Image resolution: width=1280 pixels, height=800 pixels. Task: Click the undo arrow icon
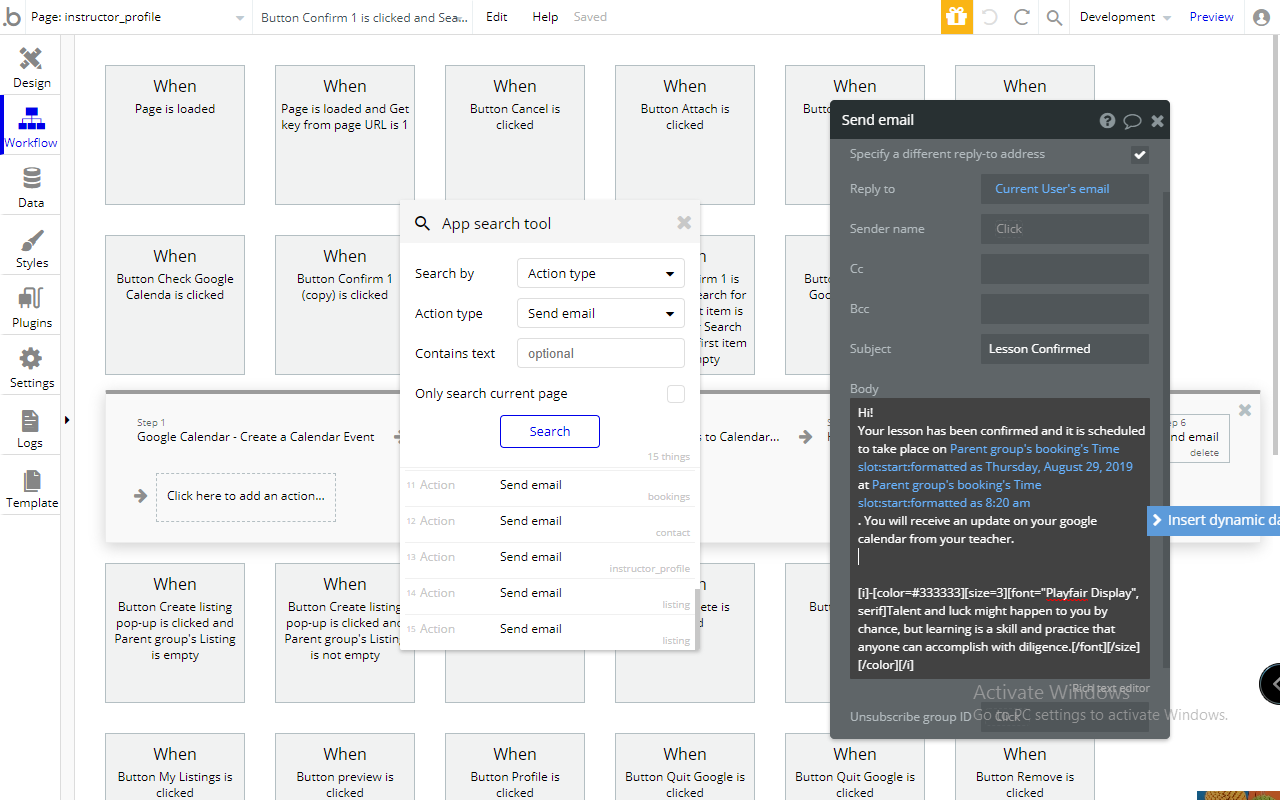pos(989,17)
